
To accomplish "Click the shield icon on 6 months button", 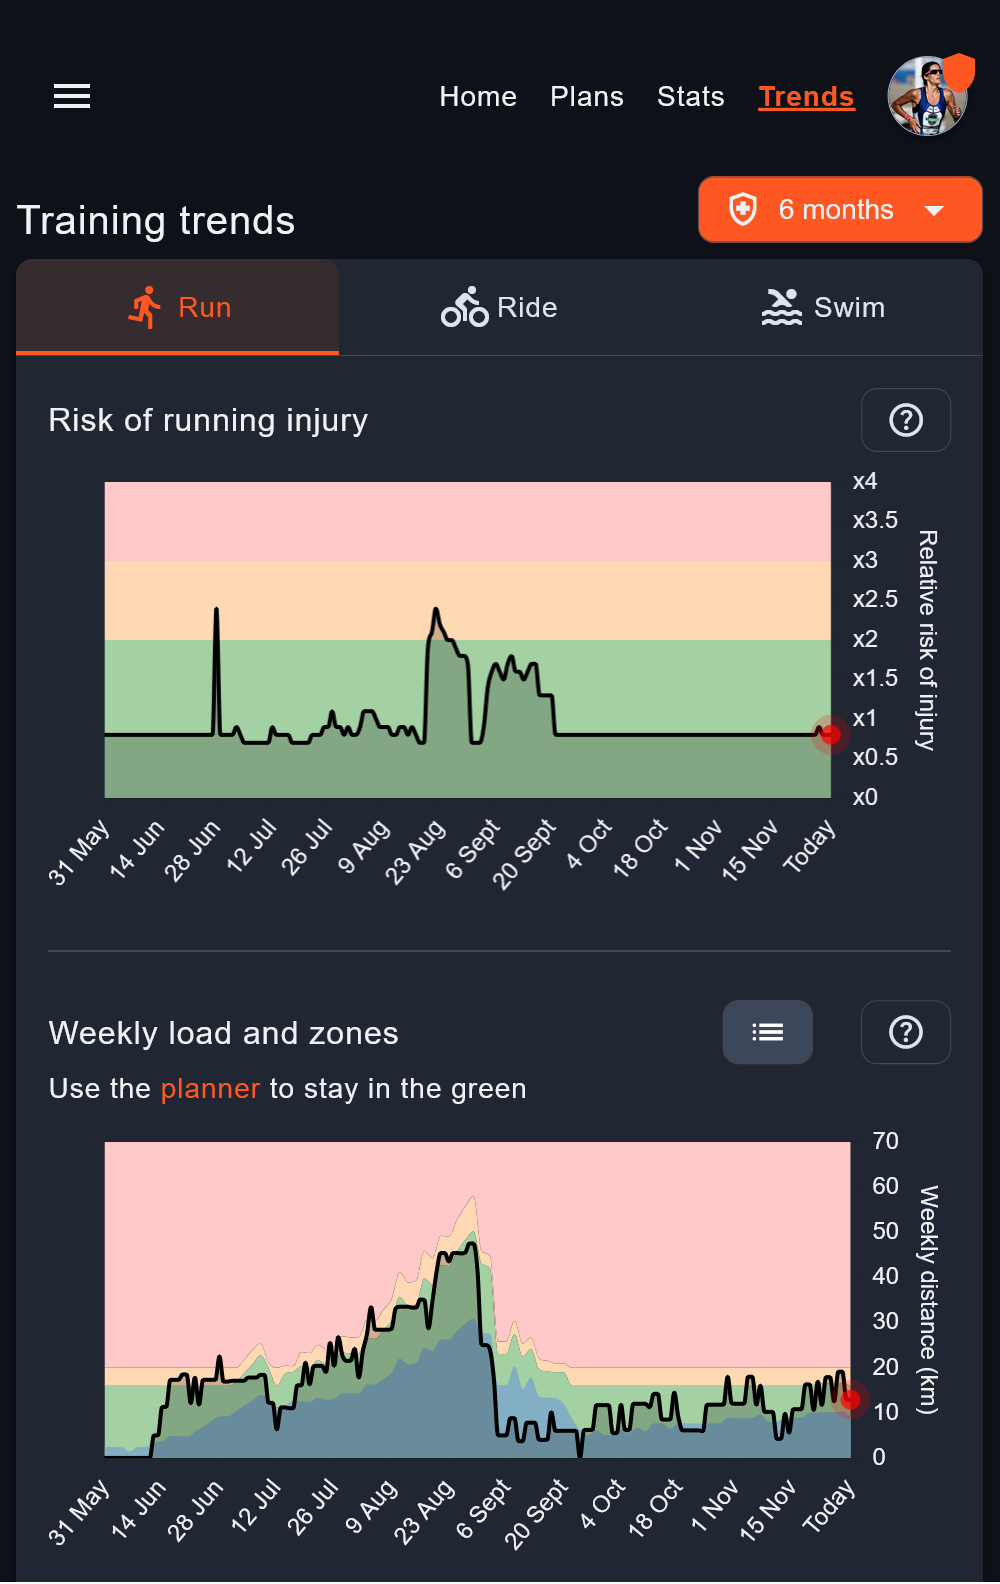I will tap(743, 210).
